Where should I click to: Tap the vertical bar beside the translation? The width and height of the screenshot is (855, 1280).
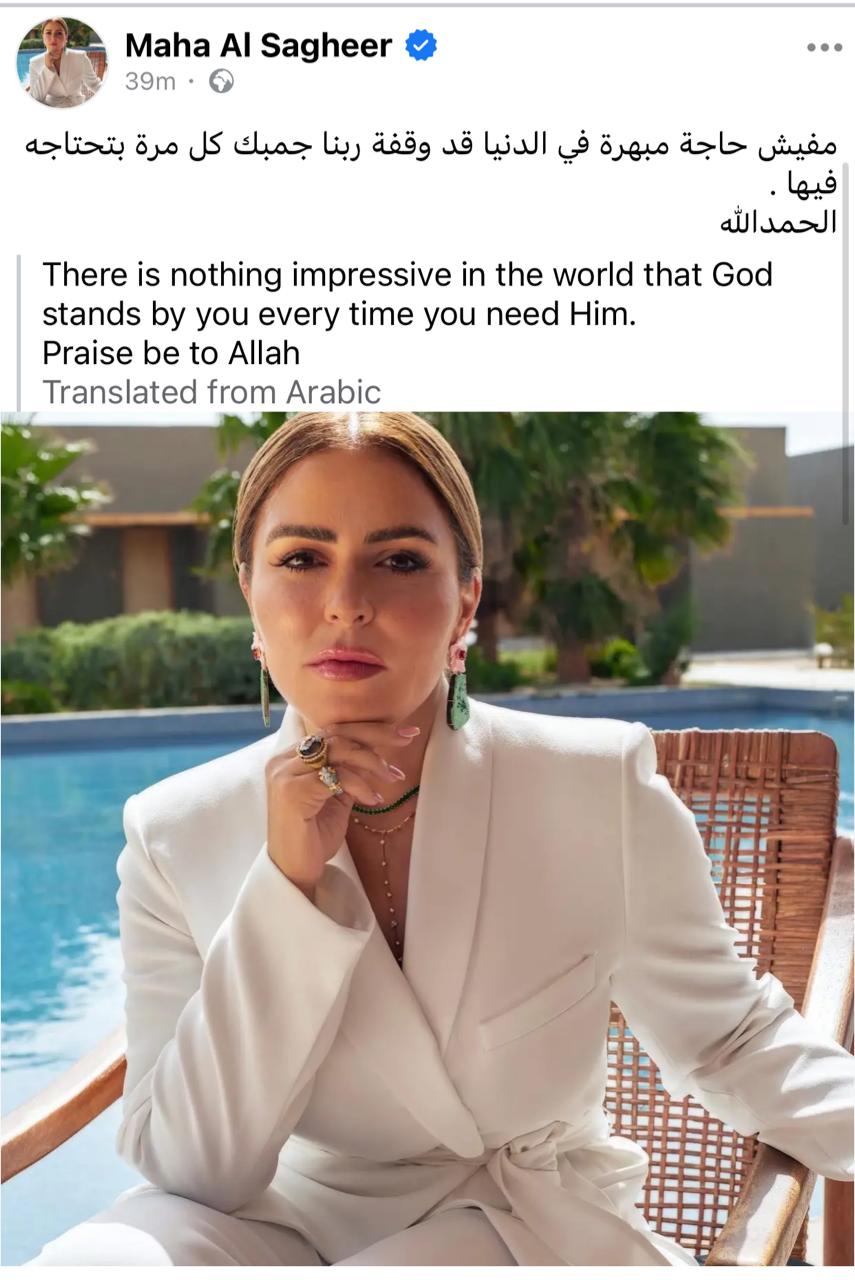click(x=19, y=333)
